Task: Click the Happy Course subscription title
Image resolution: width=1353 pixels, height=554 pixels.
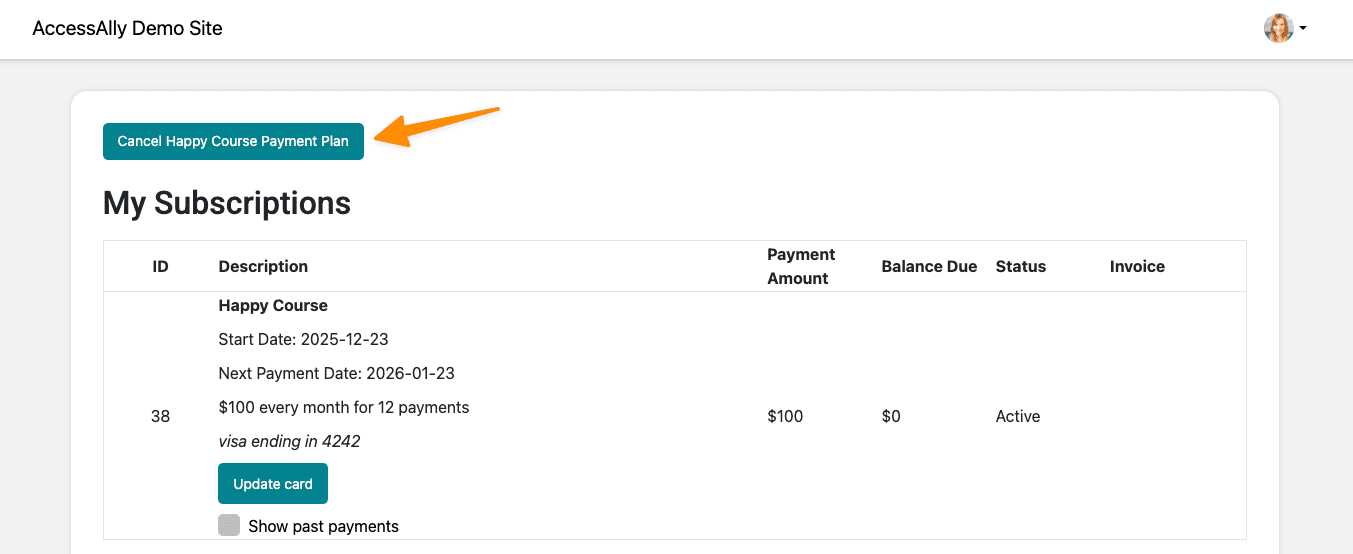Action: coord(273,305)
